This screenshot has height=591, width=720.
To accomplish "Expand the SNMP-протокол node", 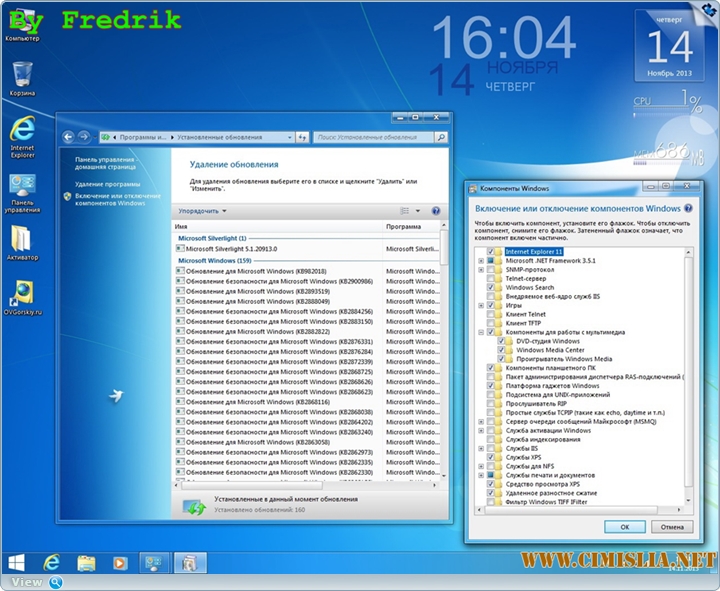I will coord(481,270).
